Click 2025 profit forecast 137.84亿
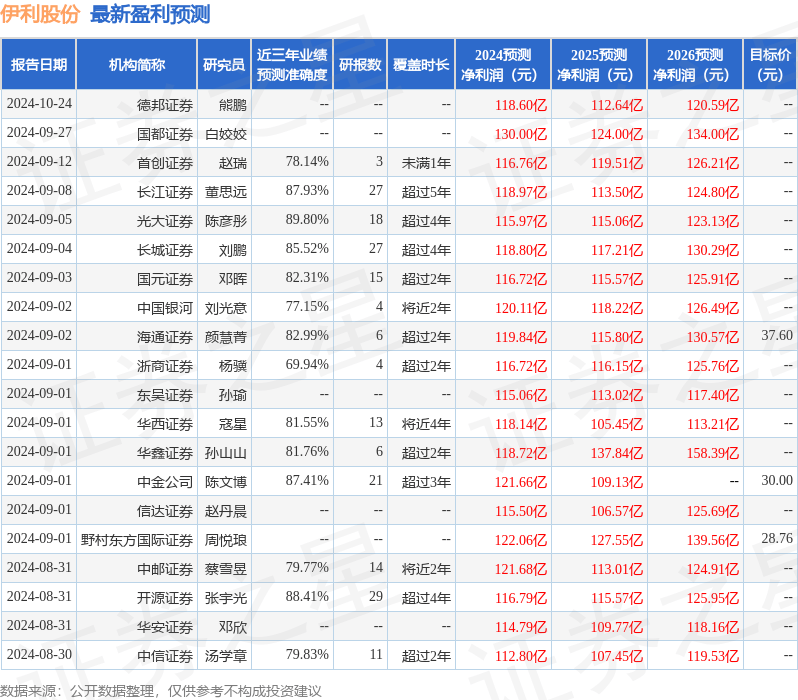The height and width of the screenshot is (700, 798). tap(617, 454)
